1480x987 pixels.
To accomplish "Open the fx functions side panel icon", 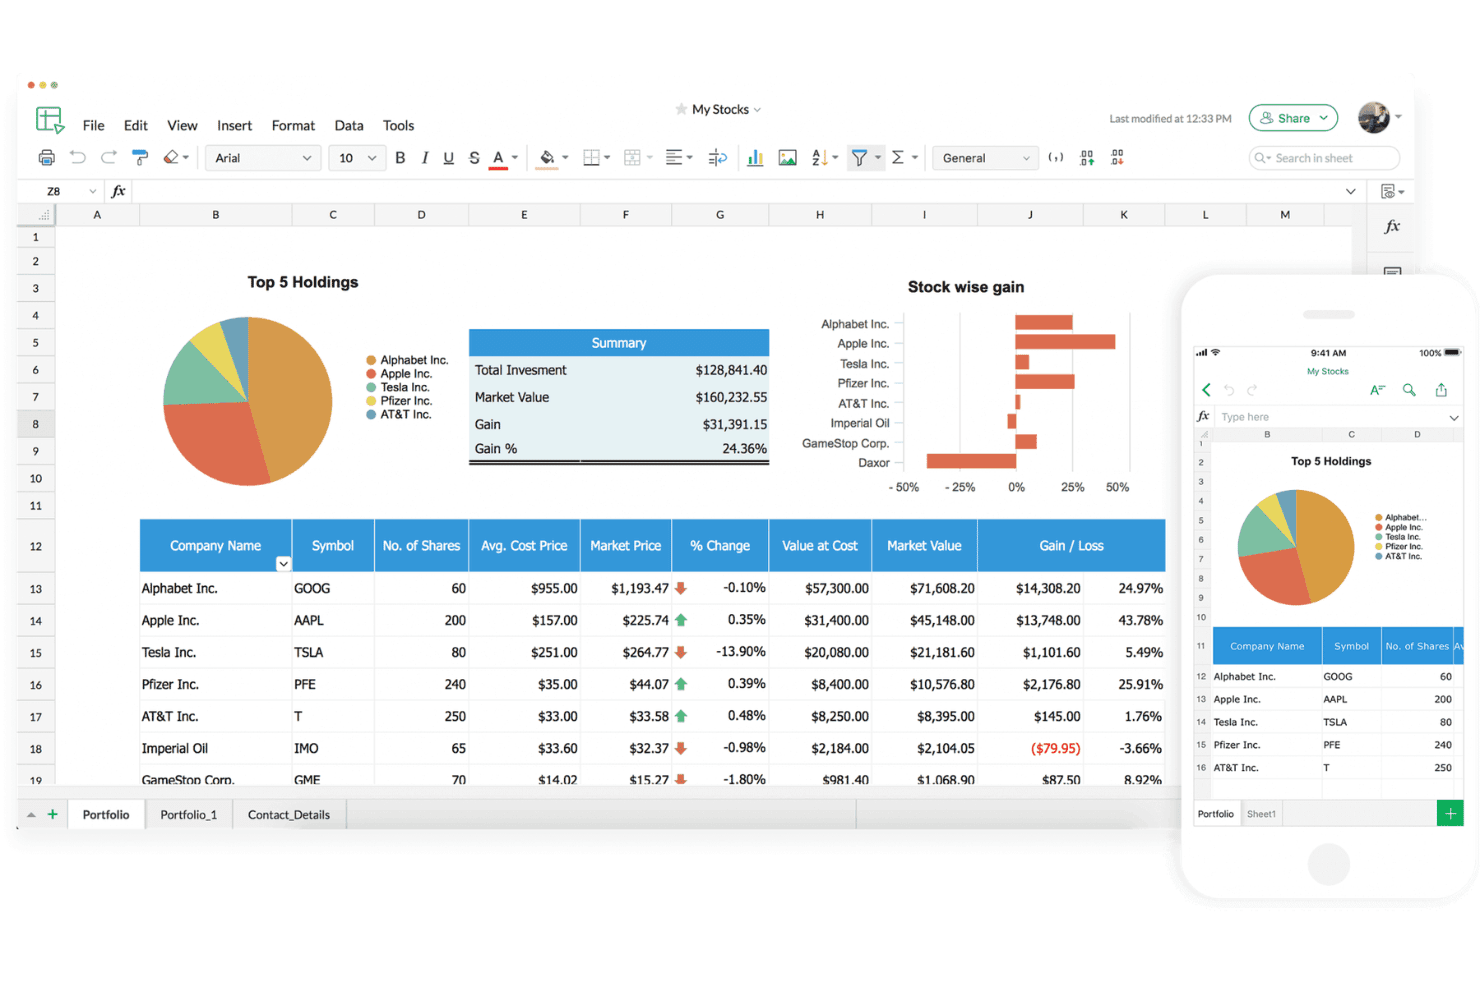I will coord(1392,227).
